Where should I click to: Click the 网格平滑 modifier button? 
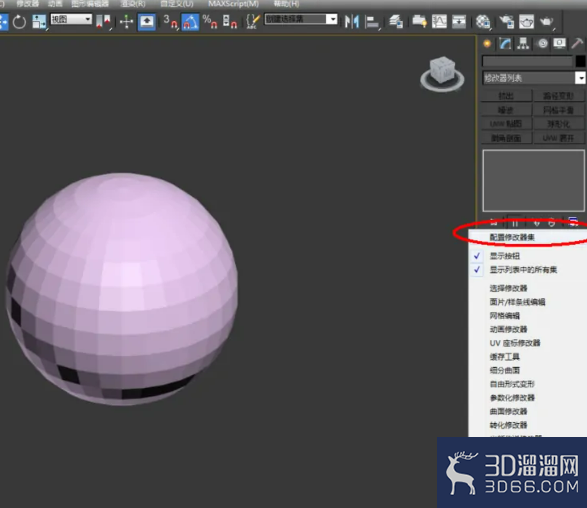tap(559, 110)
